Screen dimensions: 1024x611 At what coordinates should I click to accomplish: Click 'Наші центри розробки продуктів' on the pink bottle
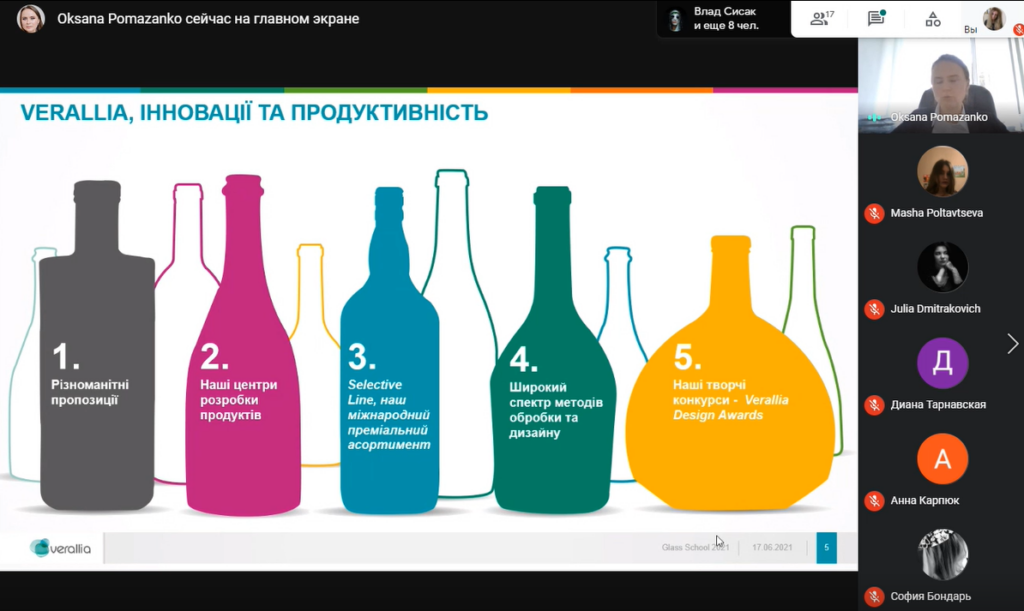(x=238, y=400)
